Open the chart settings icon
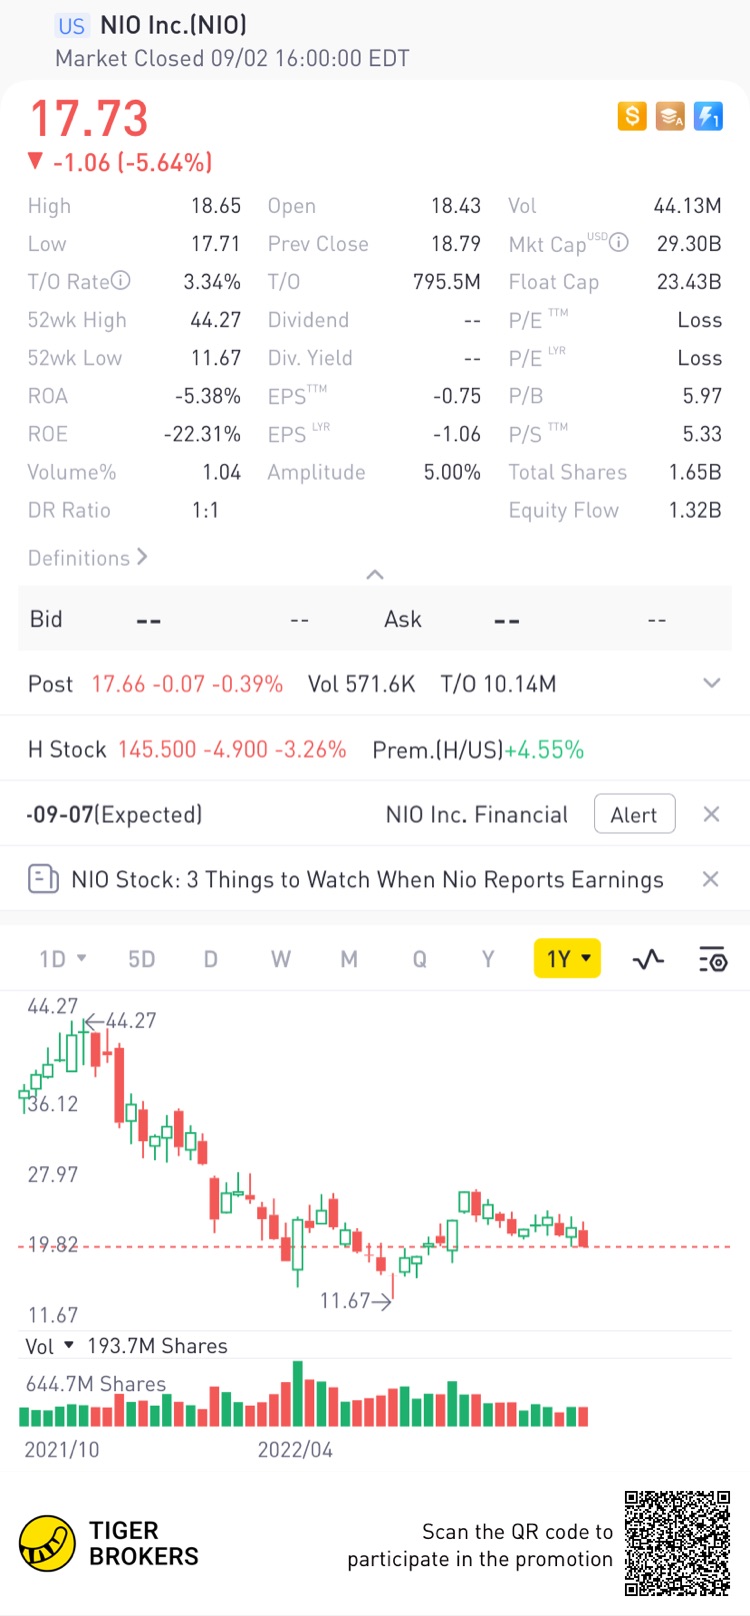The height and width of the screenshot is (1616, 750). pos(712,960)
